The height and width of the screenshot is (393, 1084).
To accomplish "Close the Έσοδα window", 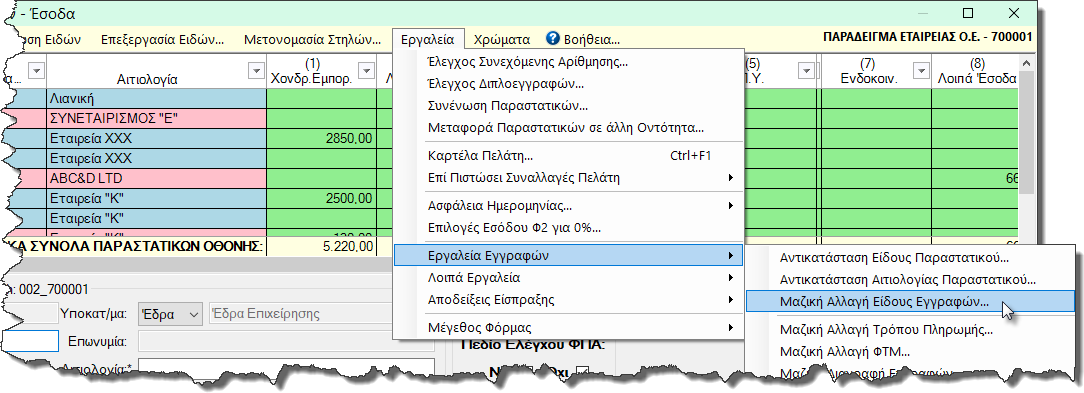I will [x=1013, y=13].
